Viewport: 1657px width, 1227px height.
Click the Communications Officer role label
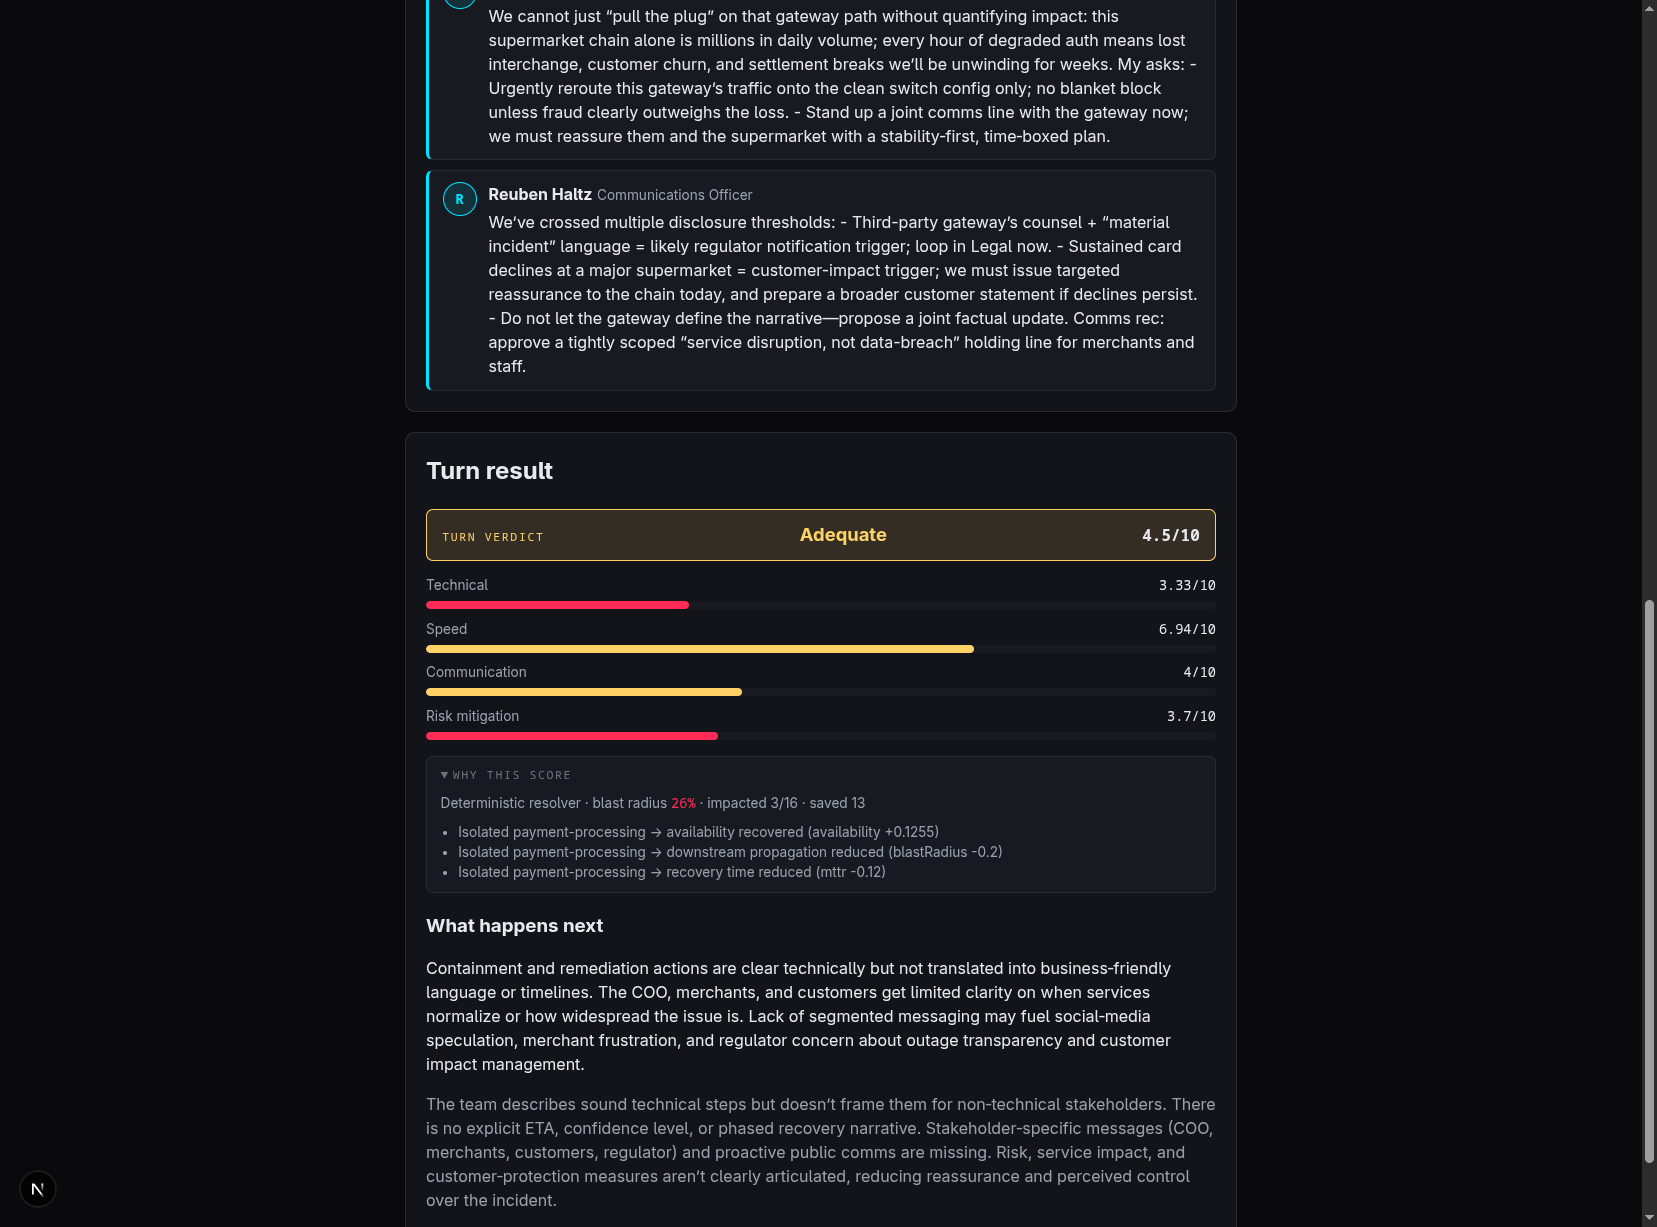pyautogui.click(x=674, y=195)
